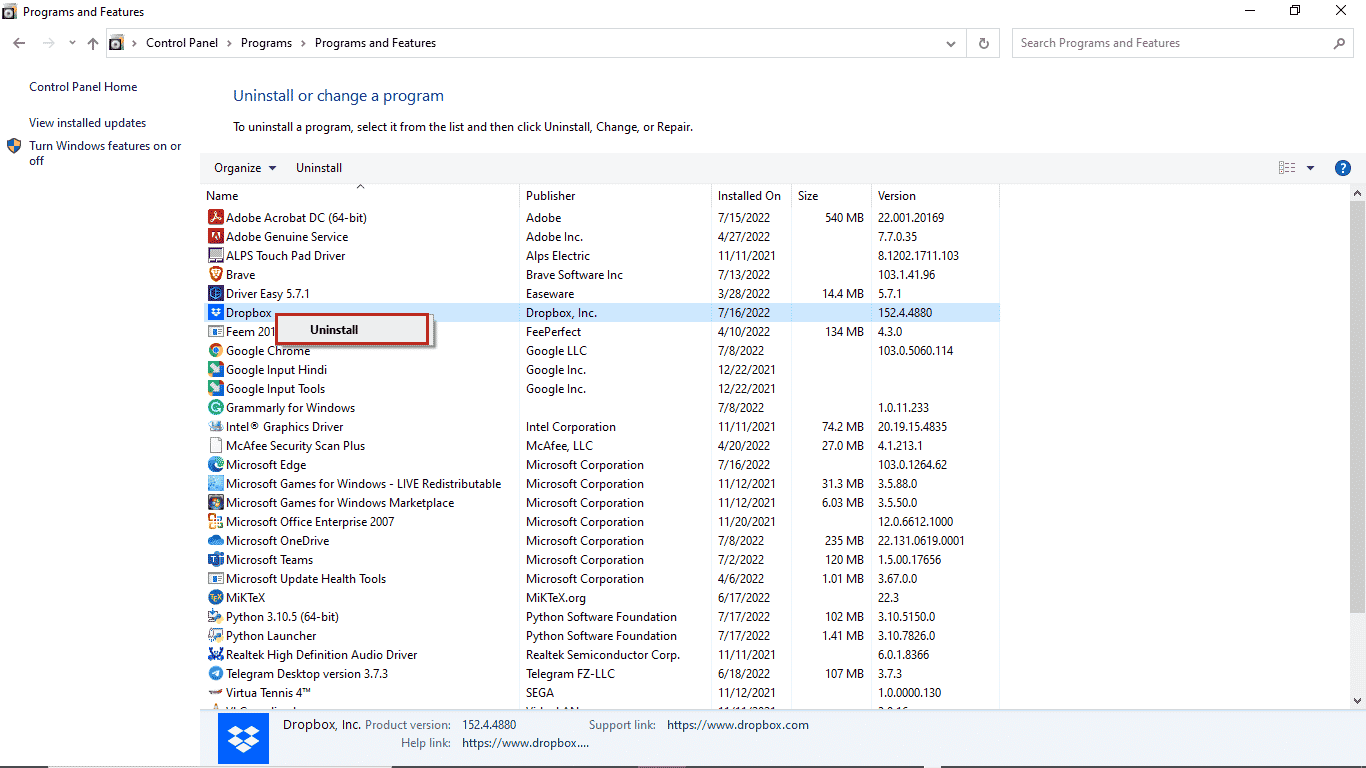This screenshot has width=1366, height=768.
Task: Change view using the view icon
Action: pos(1287,168)
